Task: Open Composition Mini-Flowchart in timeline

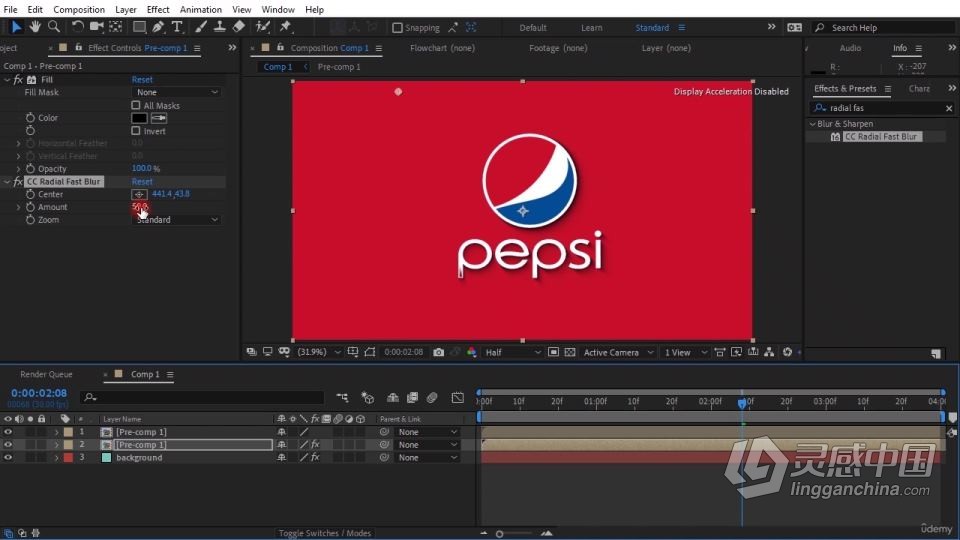Action: pos(342,397)
